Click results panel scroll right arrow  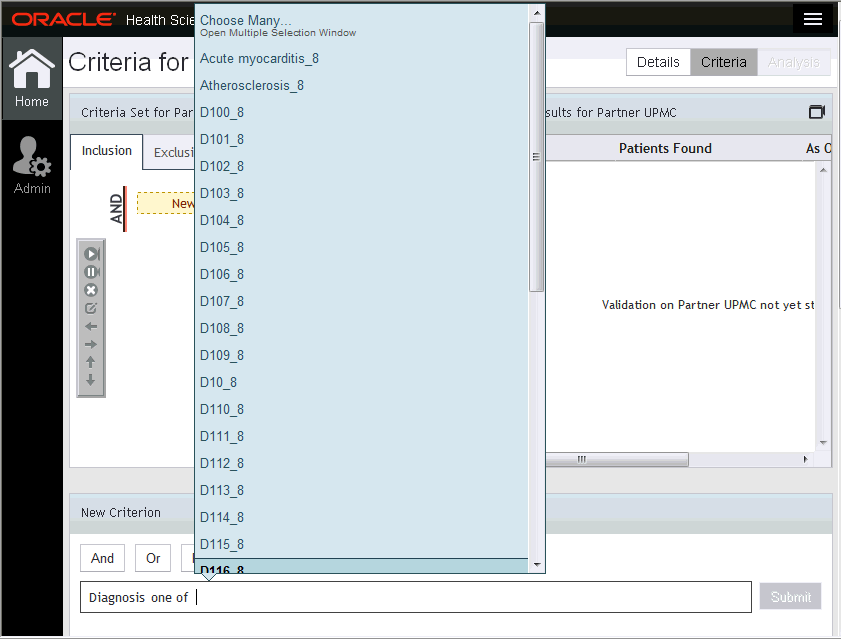point(805,459)
